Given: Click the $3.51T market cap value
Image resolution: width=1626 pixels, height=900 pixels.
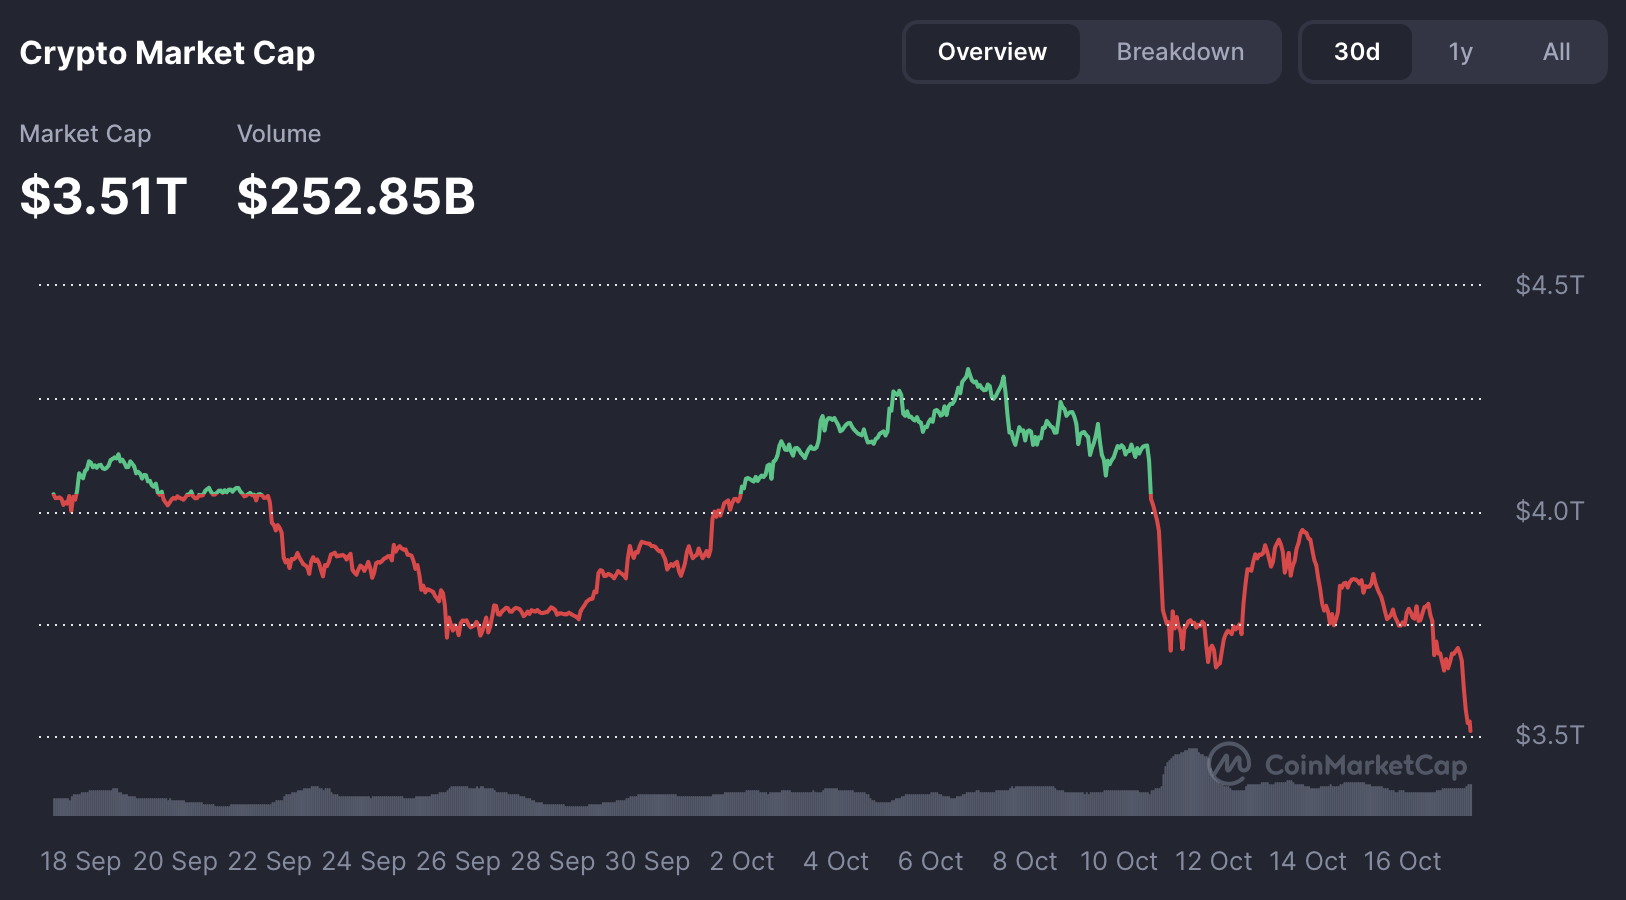Looking at the screenshot, I should pos(103,196).
